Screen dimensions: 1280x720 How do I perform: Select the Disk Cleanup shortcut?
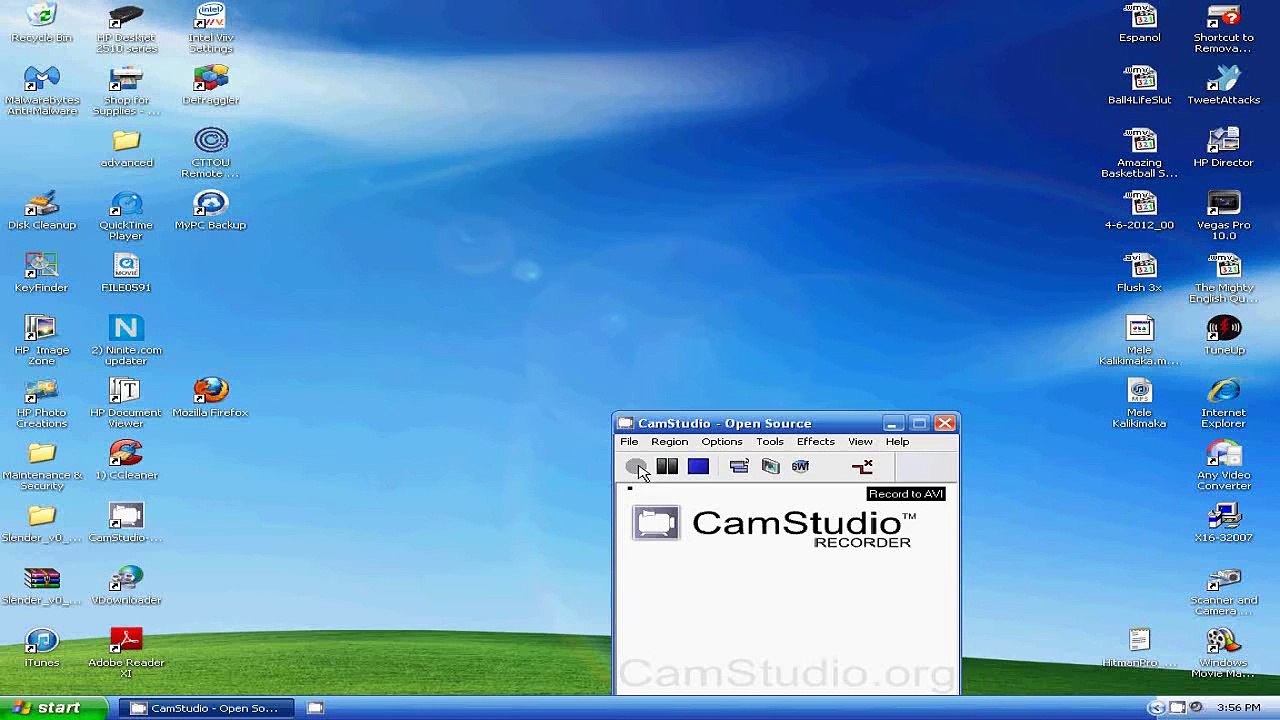tap(42, 210)
